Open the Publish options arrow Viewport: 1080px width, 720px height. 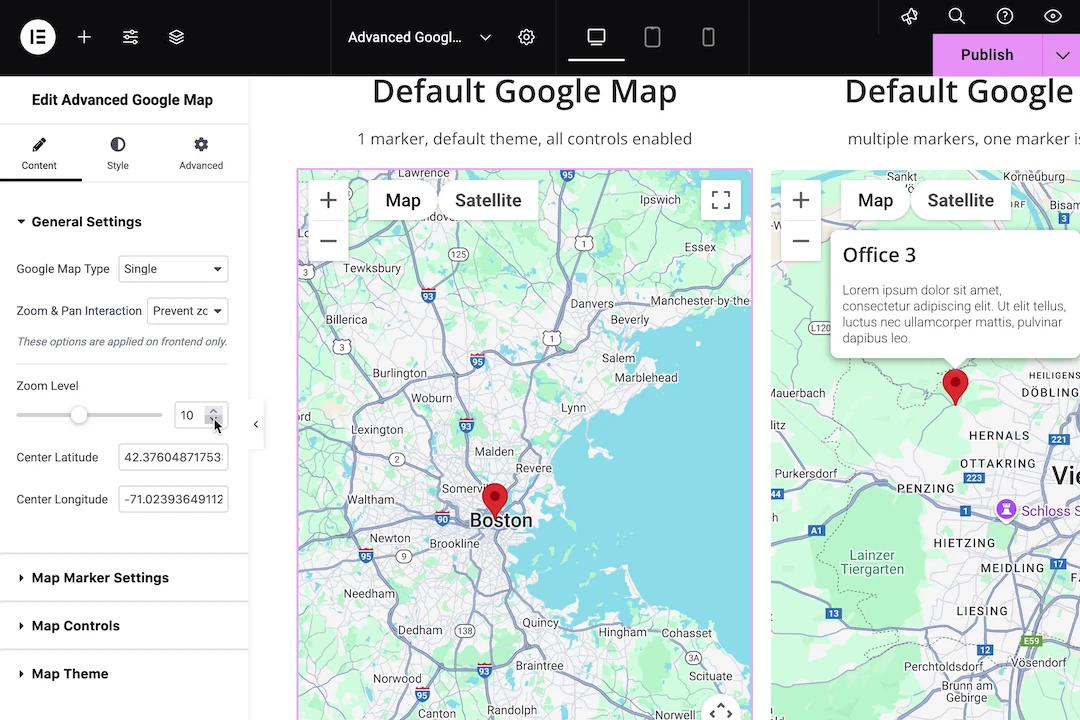click(1061, 55)
